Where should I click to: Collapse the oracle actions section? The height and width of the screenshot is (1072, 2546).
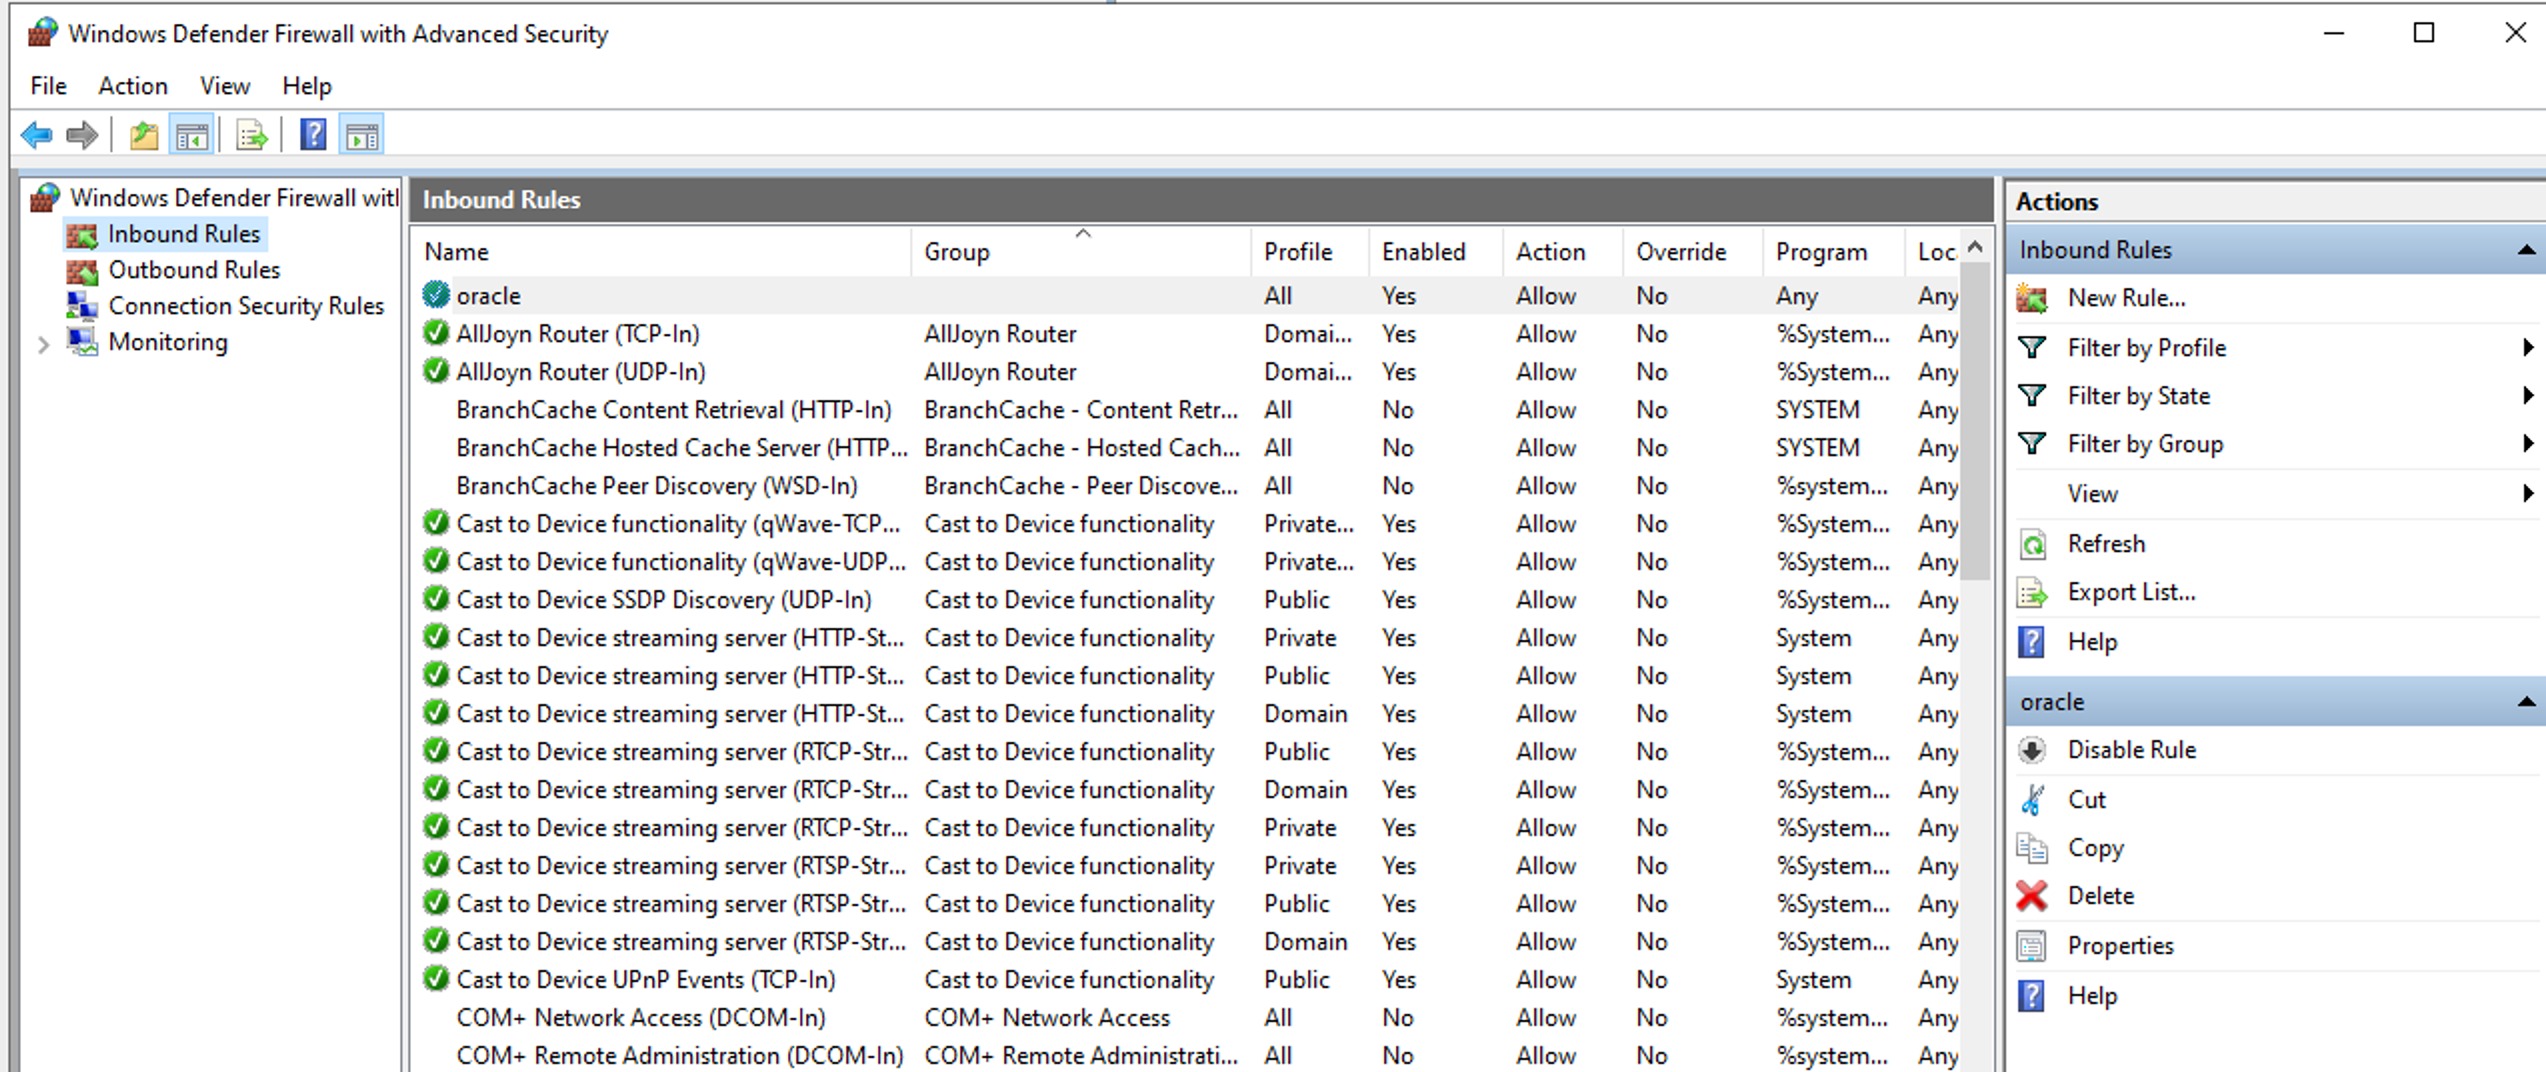[x=2526, y=702]
